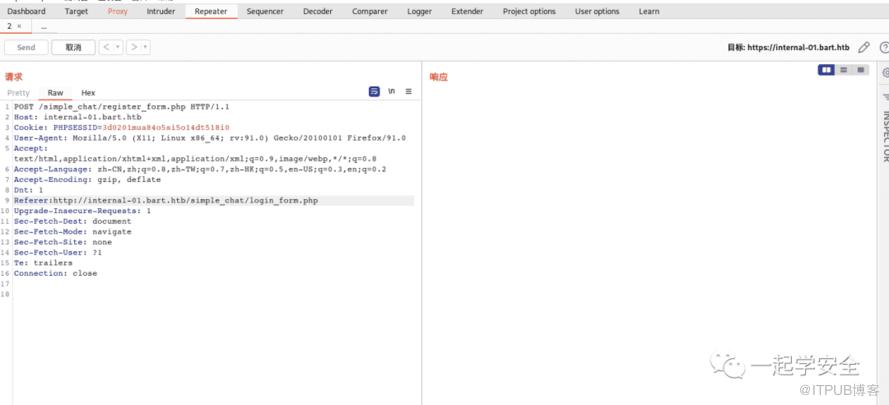Switch request view to Hex
The image size is (889, 405).
(x=88, y=93)
